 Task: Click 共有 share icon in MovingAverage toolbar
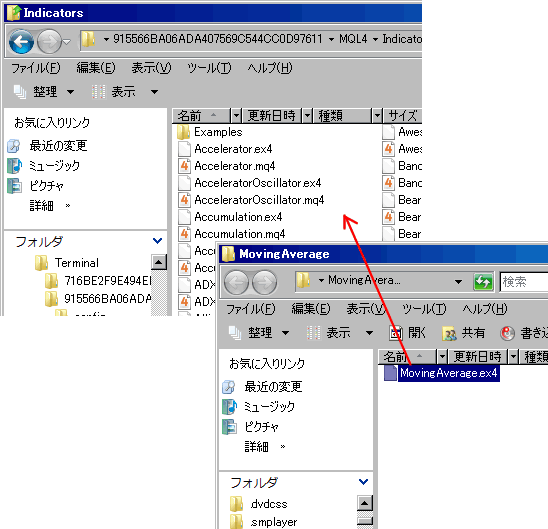[449, 333]
